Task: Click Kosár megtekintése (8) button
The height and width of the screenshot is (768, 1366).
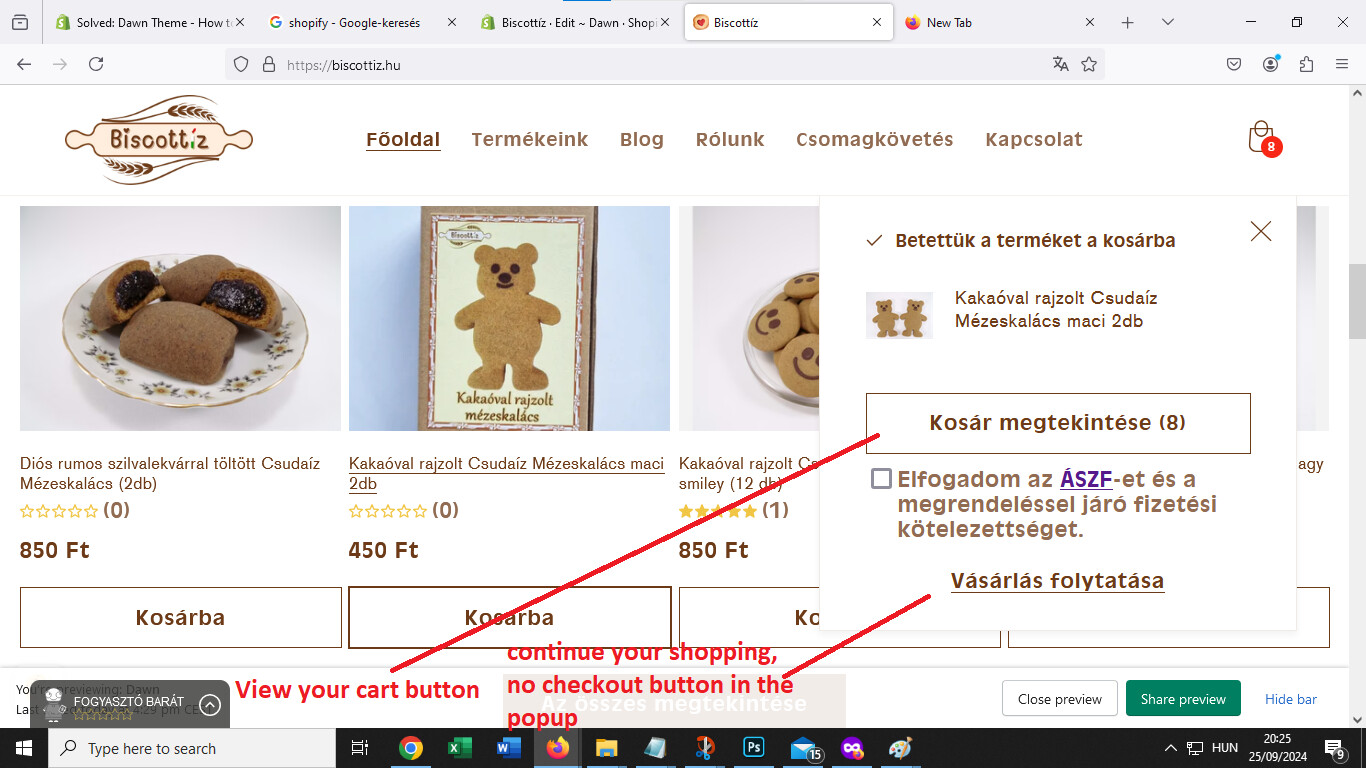Action: point(1058,423)
